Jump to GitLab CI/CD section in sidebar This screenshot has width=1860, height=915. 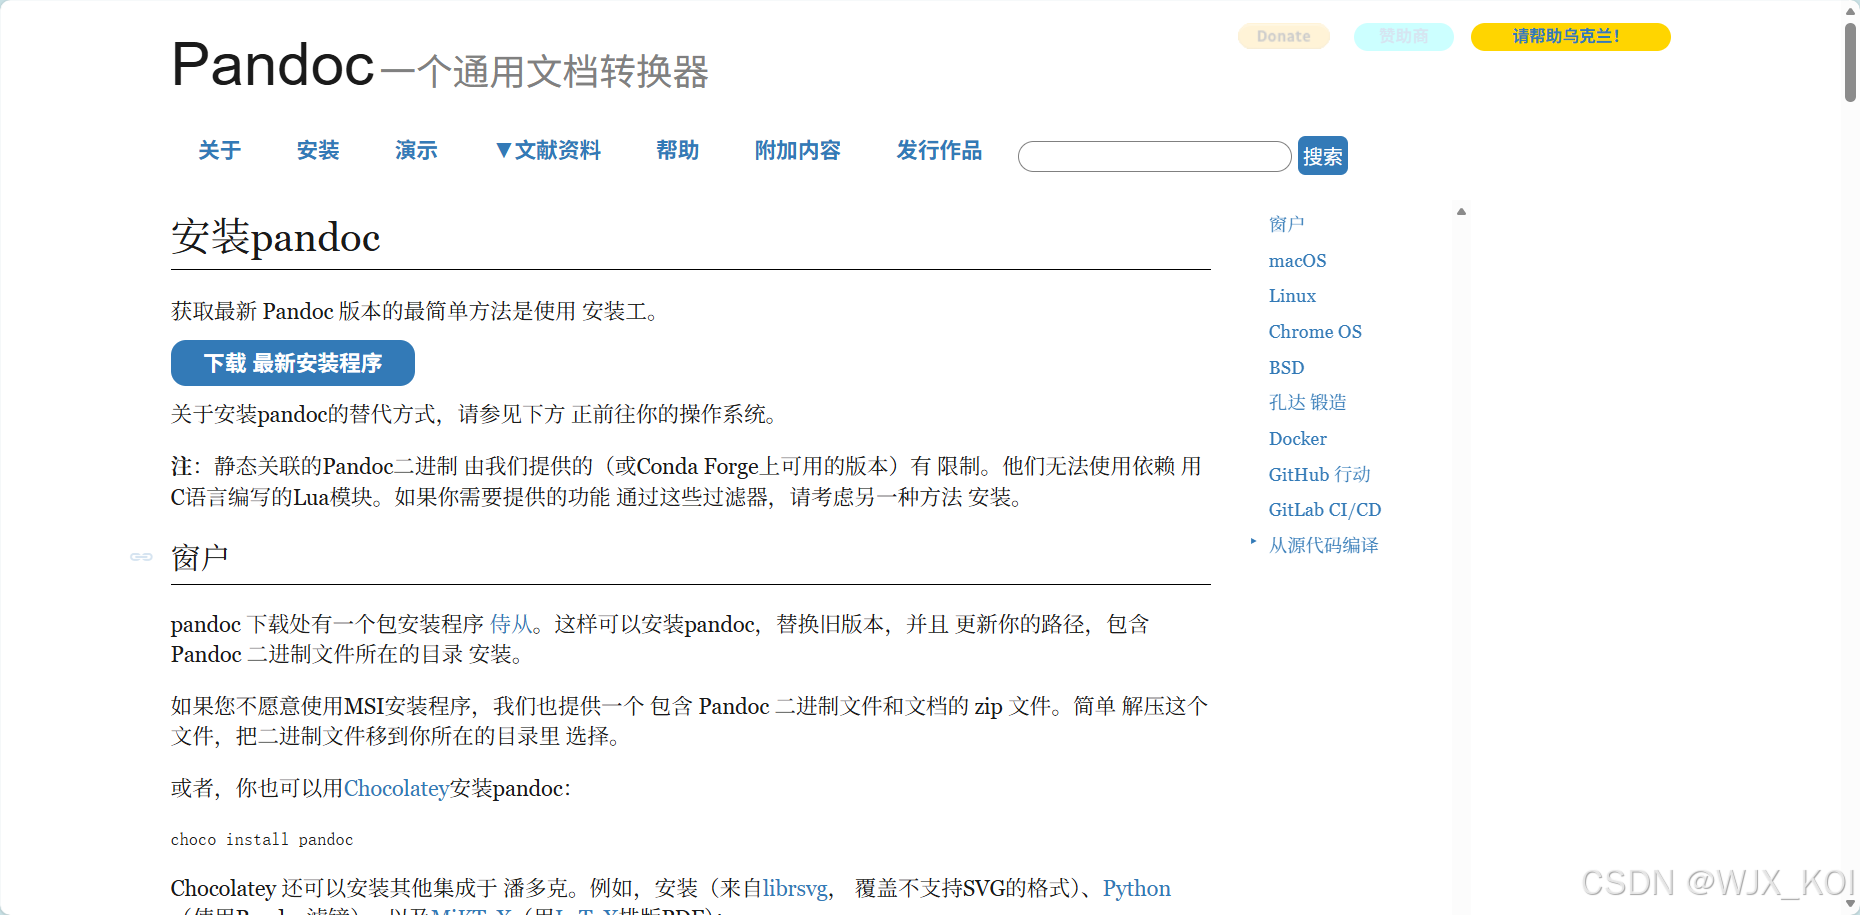[1324, 509]
